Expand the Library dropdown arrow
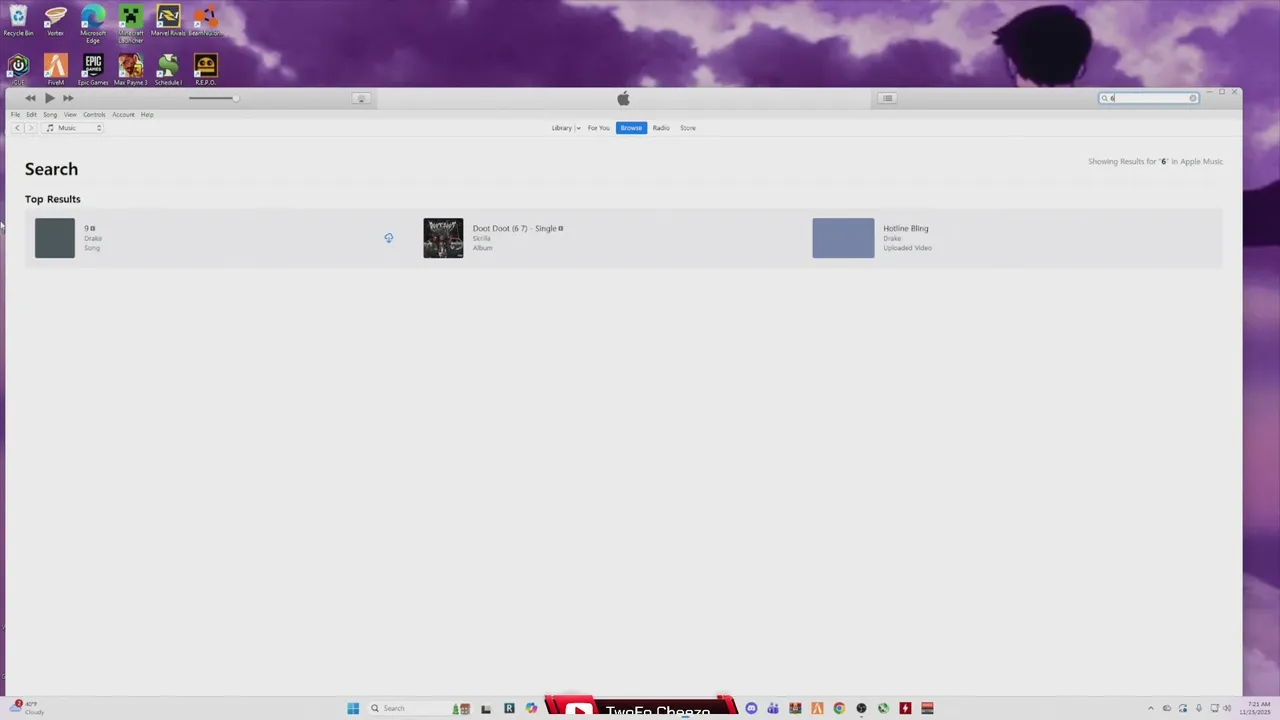1280x720 pixels. click(578, 128)
